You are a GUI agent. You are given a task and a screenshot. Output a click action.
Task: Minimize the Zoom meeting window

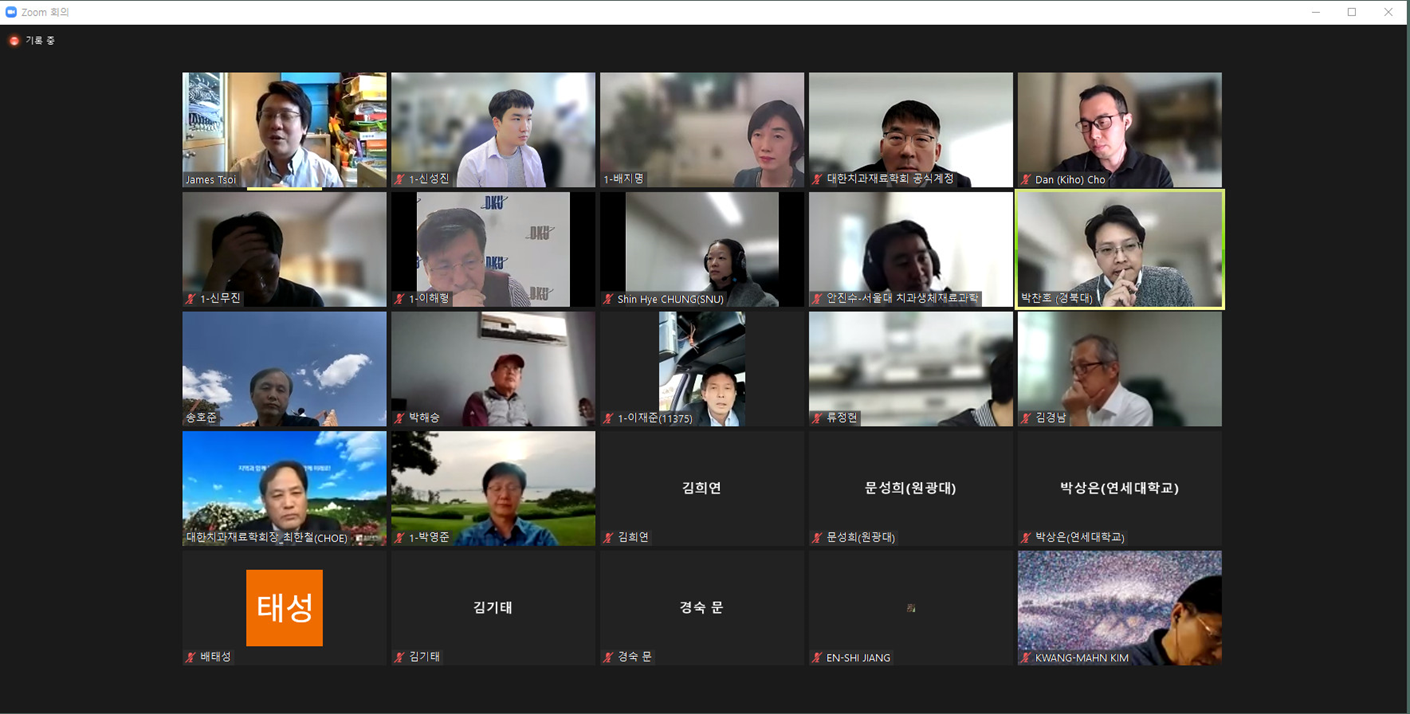1315,12
